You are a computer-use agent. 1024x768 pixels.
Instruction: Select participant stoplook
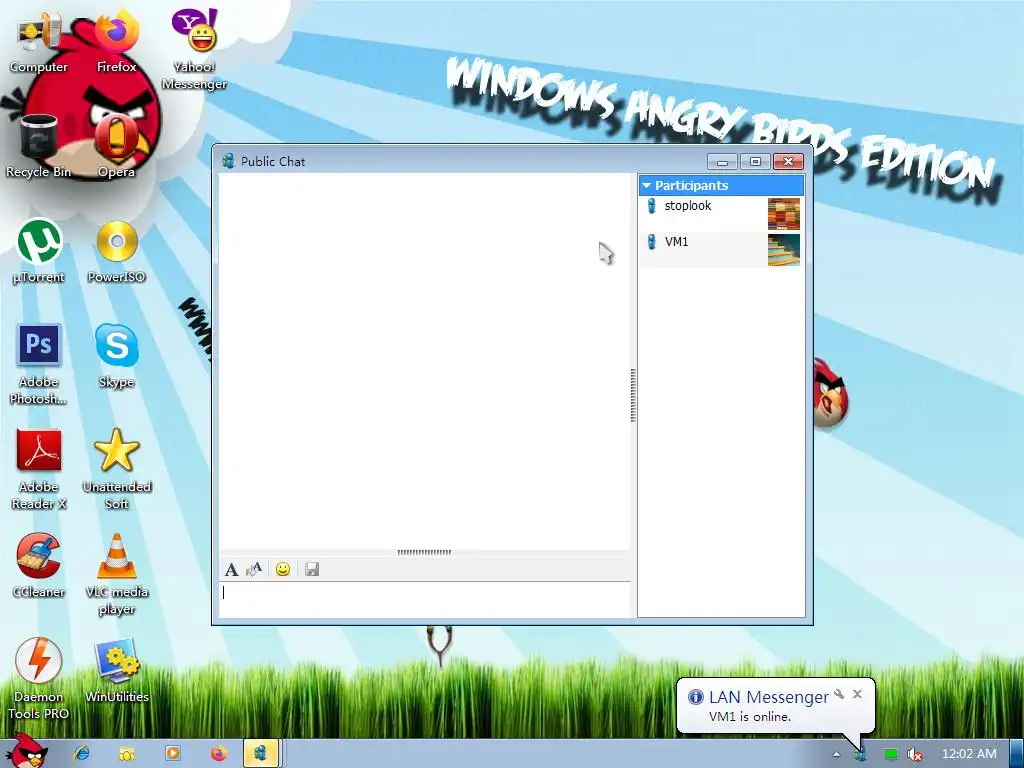click(x=721, y=214)
